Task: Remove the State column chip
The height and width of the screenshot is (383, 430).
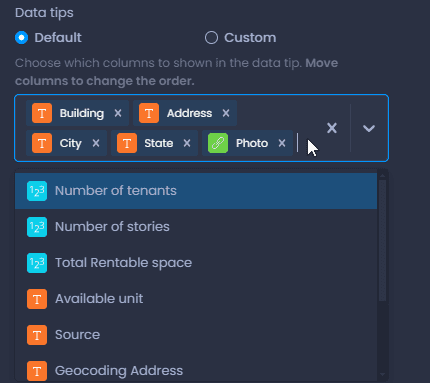Action: point(187,143)
